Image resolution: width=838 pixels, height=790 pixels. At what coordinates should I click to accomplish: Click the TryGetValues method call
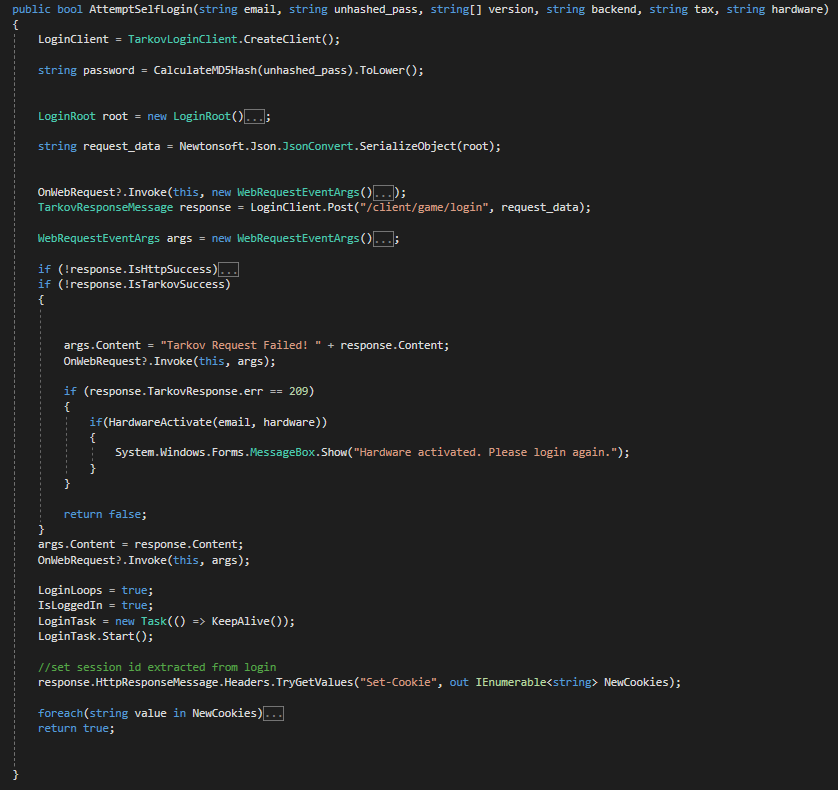point(314,682)
